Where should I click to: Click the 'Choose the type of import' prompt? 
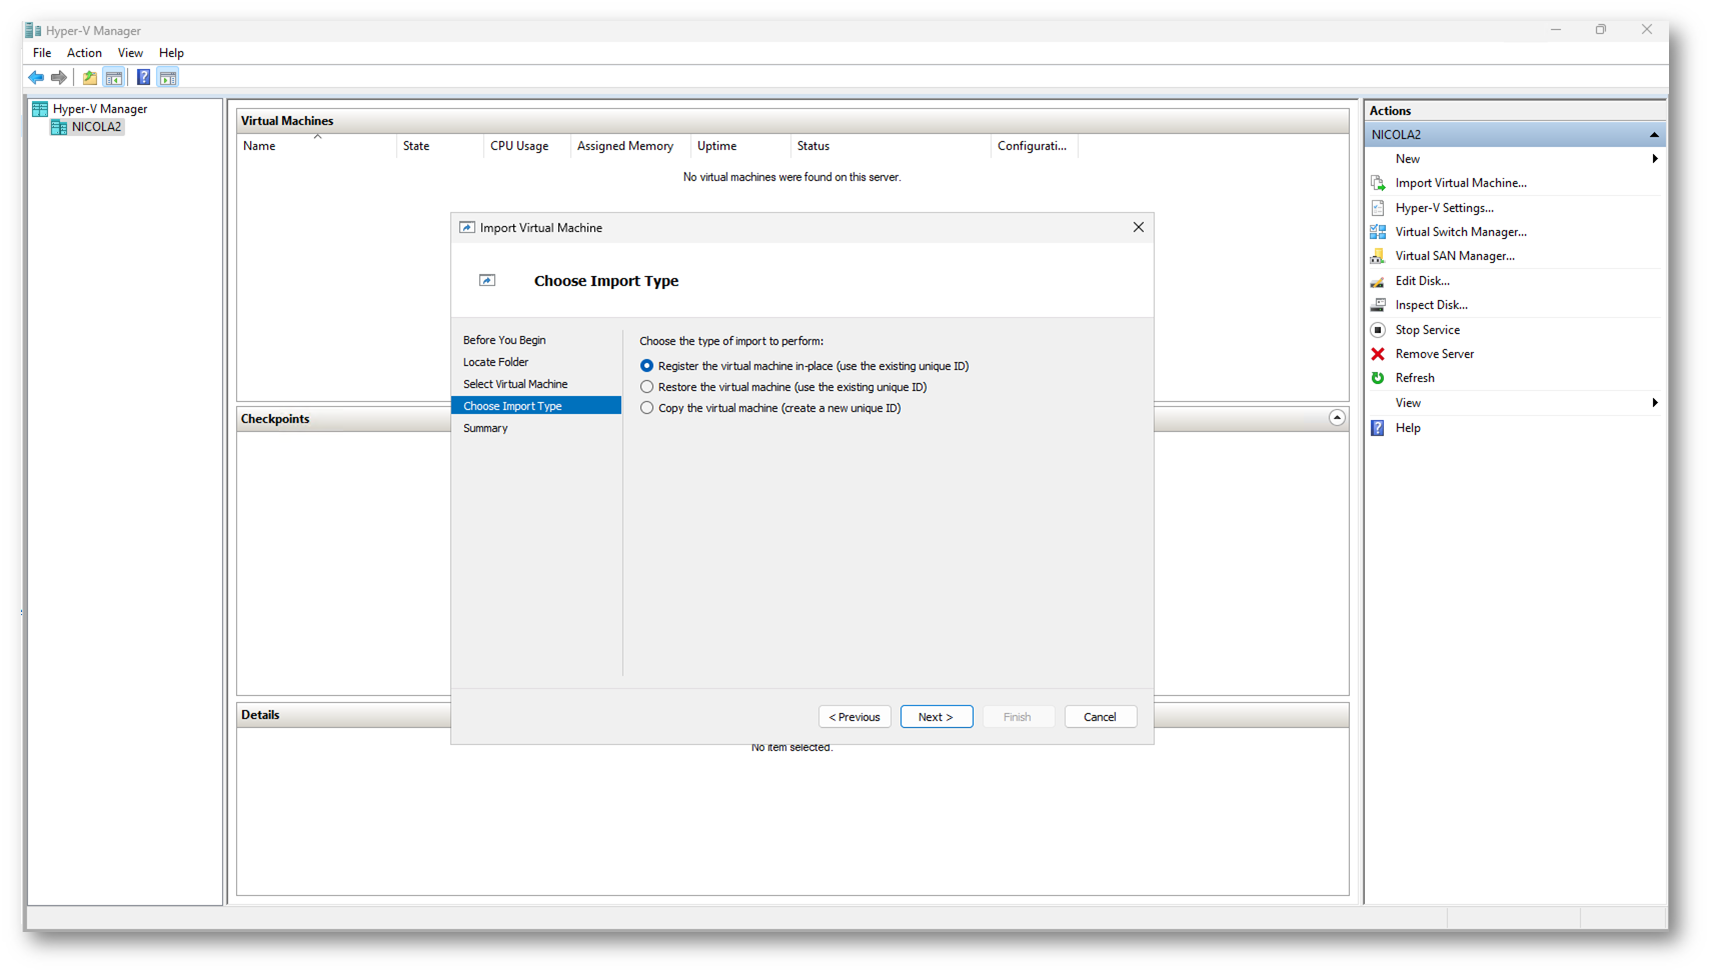point(732,341)
